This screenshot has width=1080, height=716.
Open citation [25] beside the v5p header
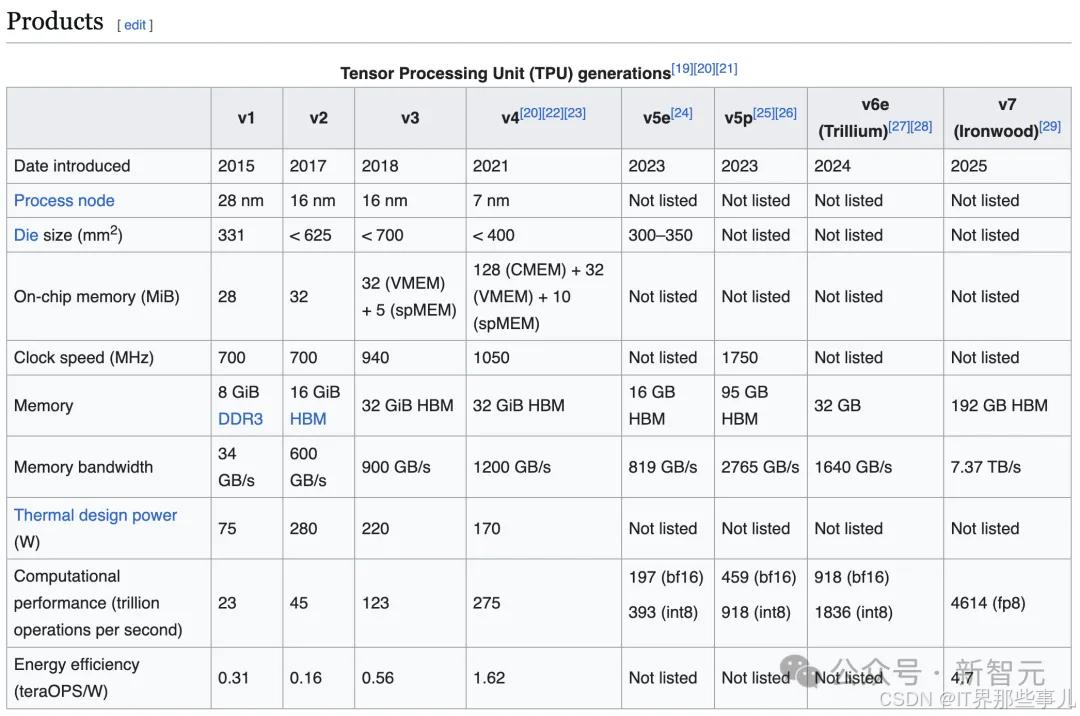click(764, 113)
